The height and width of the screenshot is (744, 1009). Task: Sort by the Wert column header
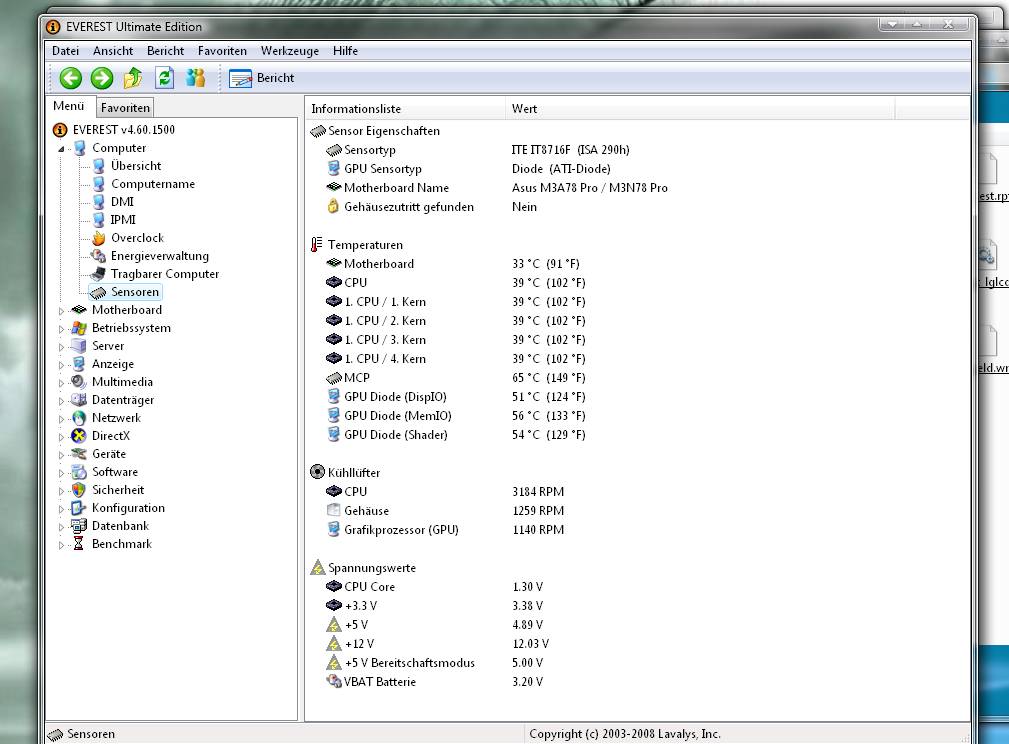click(x=700, y=109)
